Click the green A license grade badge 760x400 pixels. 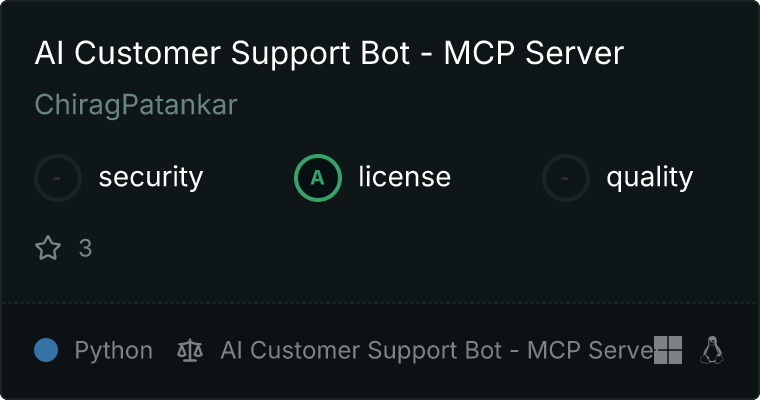pyautogui.click(x=318, y=178)
